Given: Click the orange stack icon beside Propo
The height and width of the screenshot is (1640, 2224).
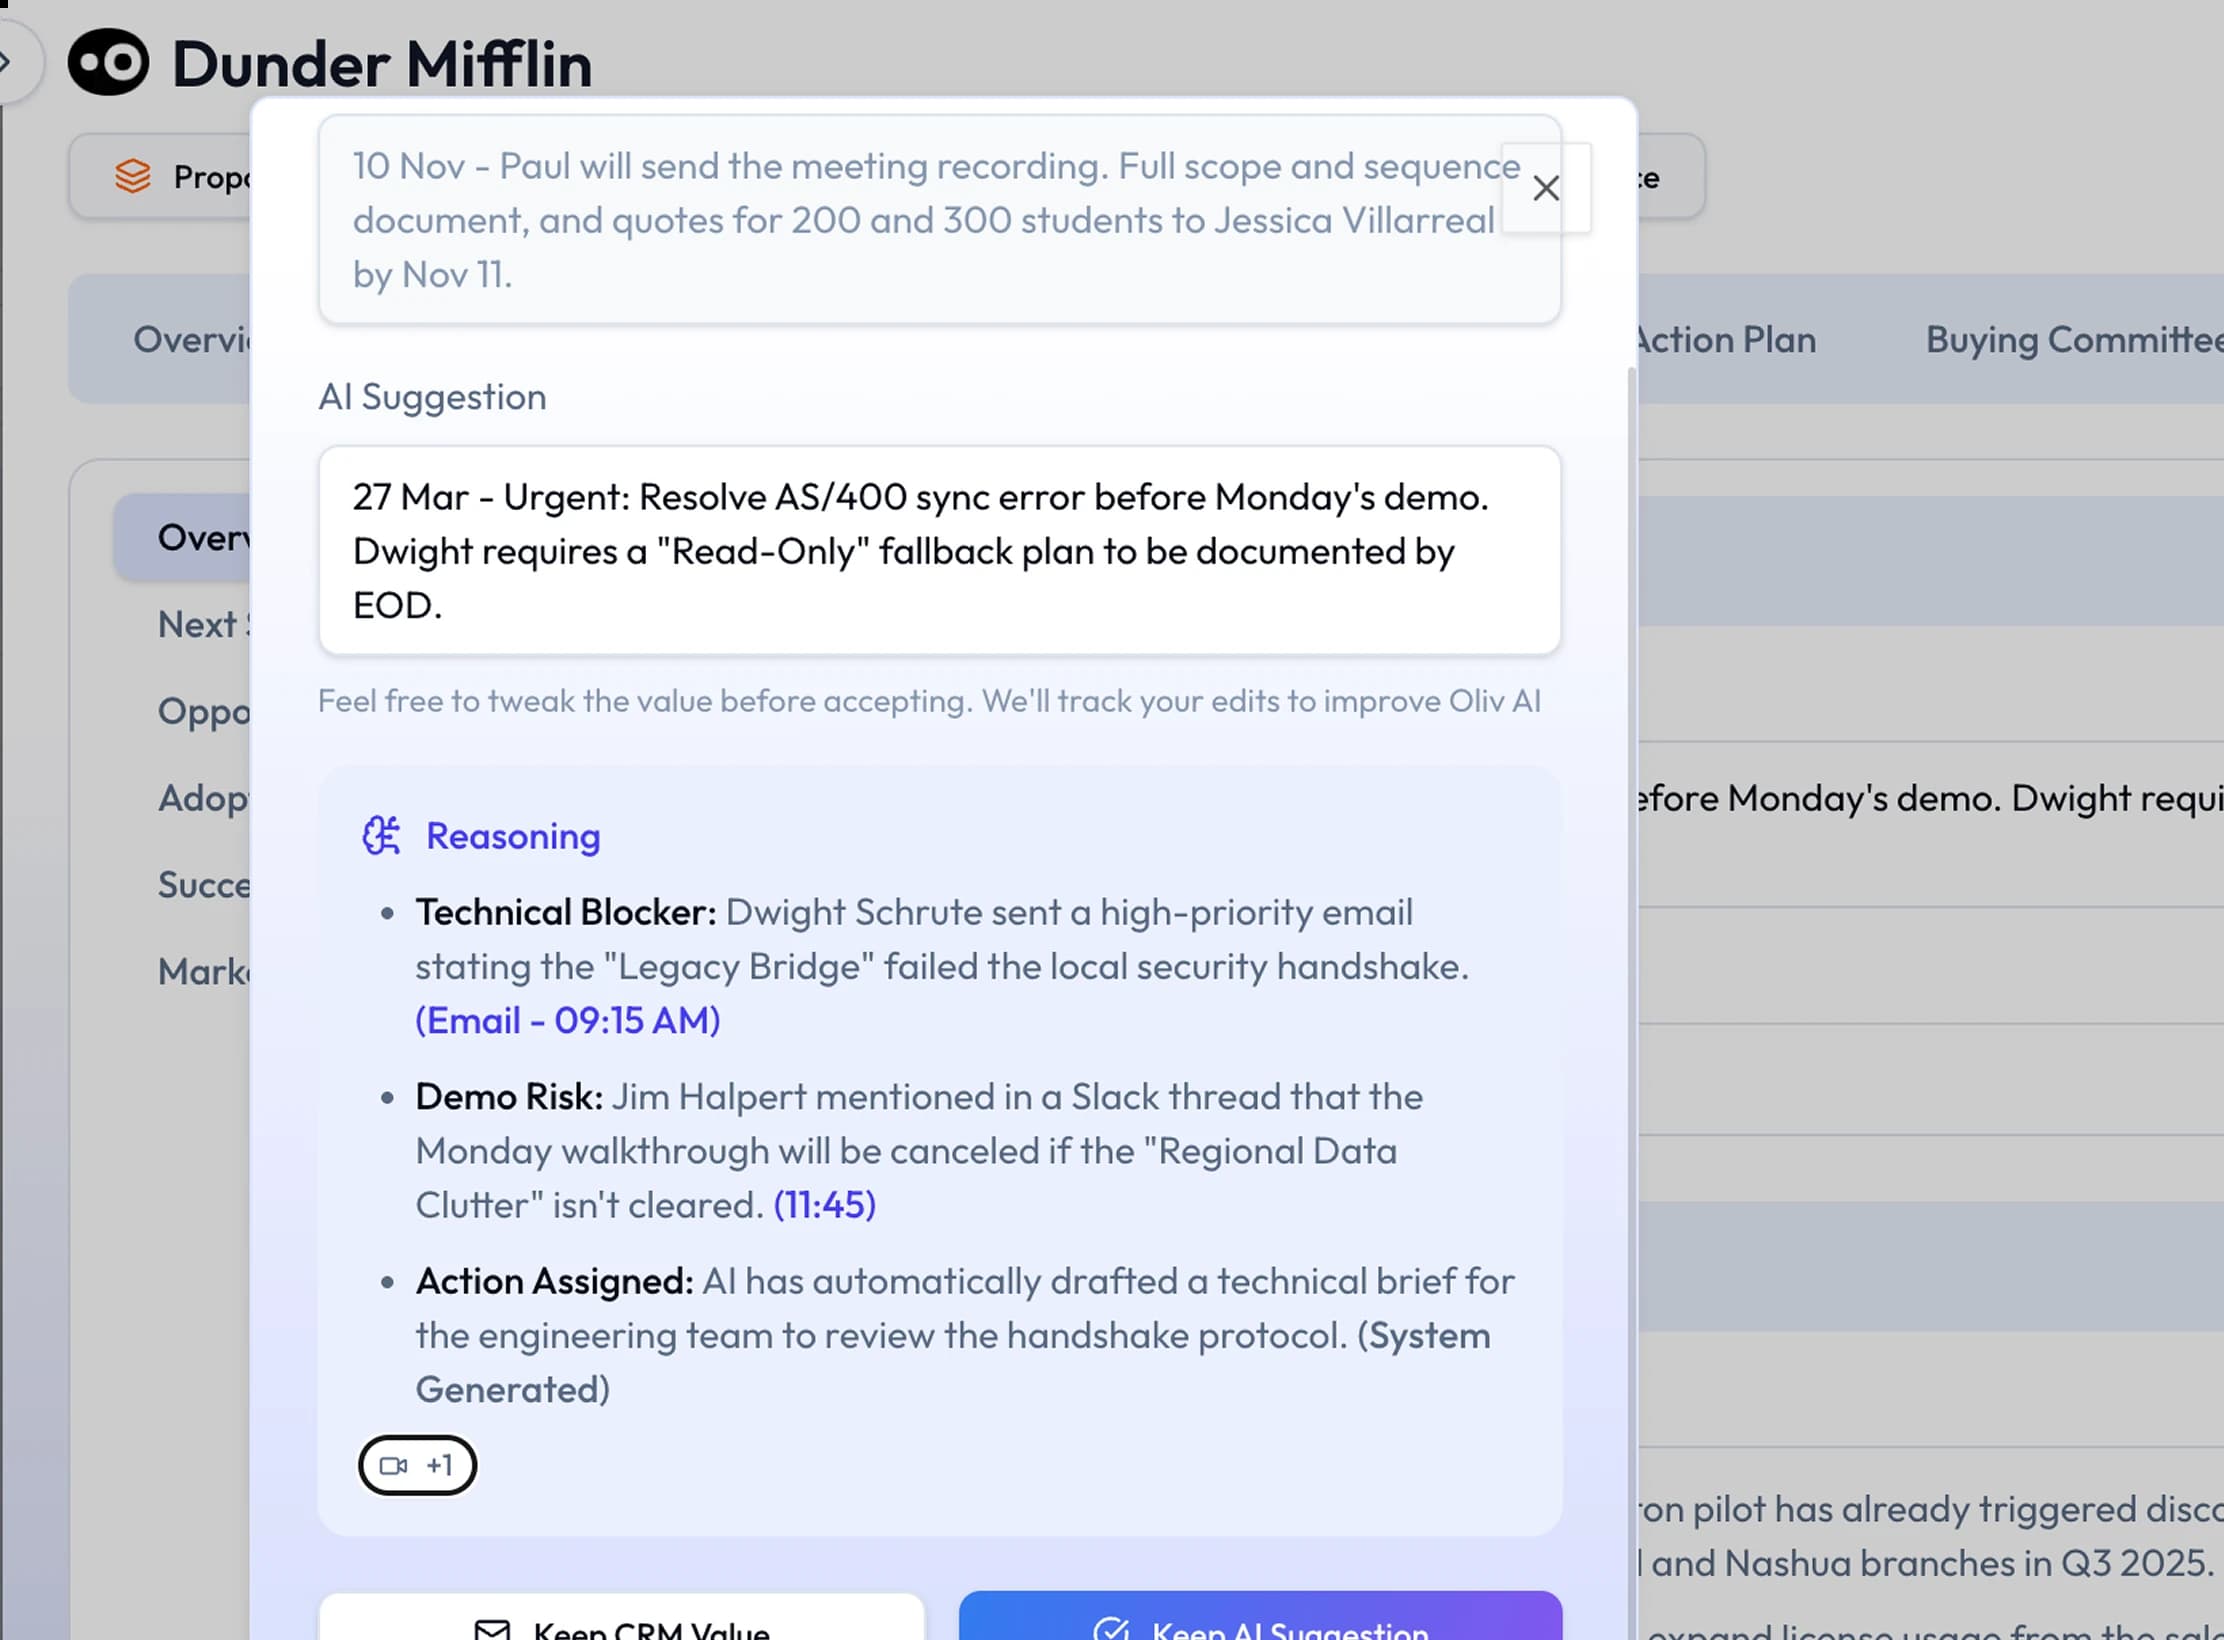Looking at the screenshot, I should [x=133, y=177].
